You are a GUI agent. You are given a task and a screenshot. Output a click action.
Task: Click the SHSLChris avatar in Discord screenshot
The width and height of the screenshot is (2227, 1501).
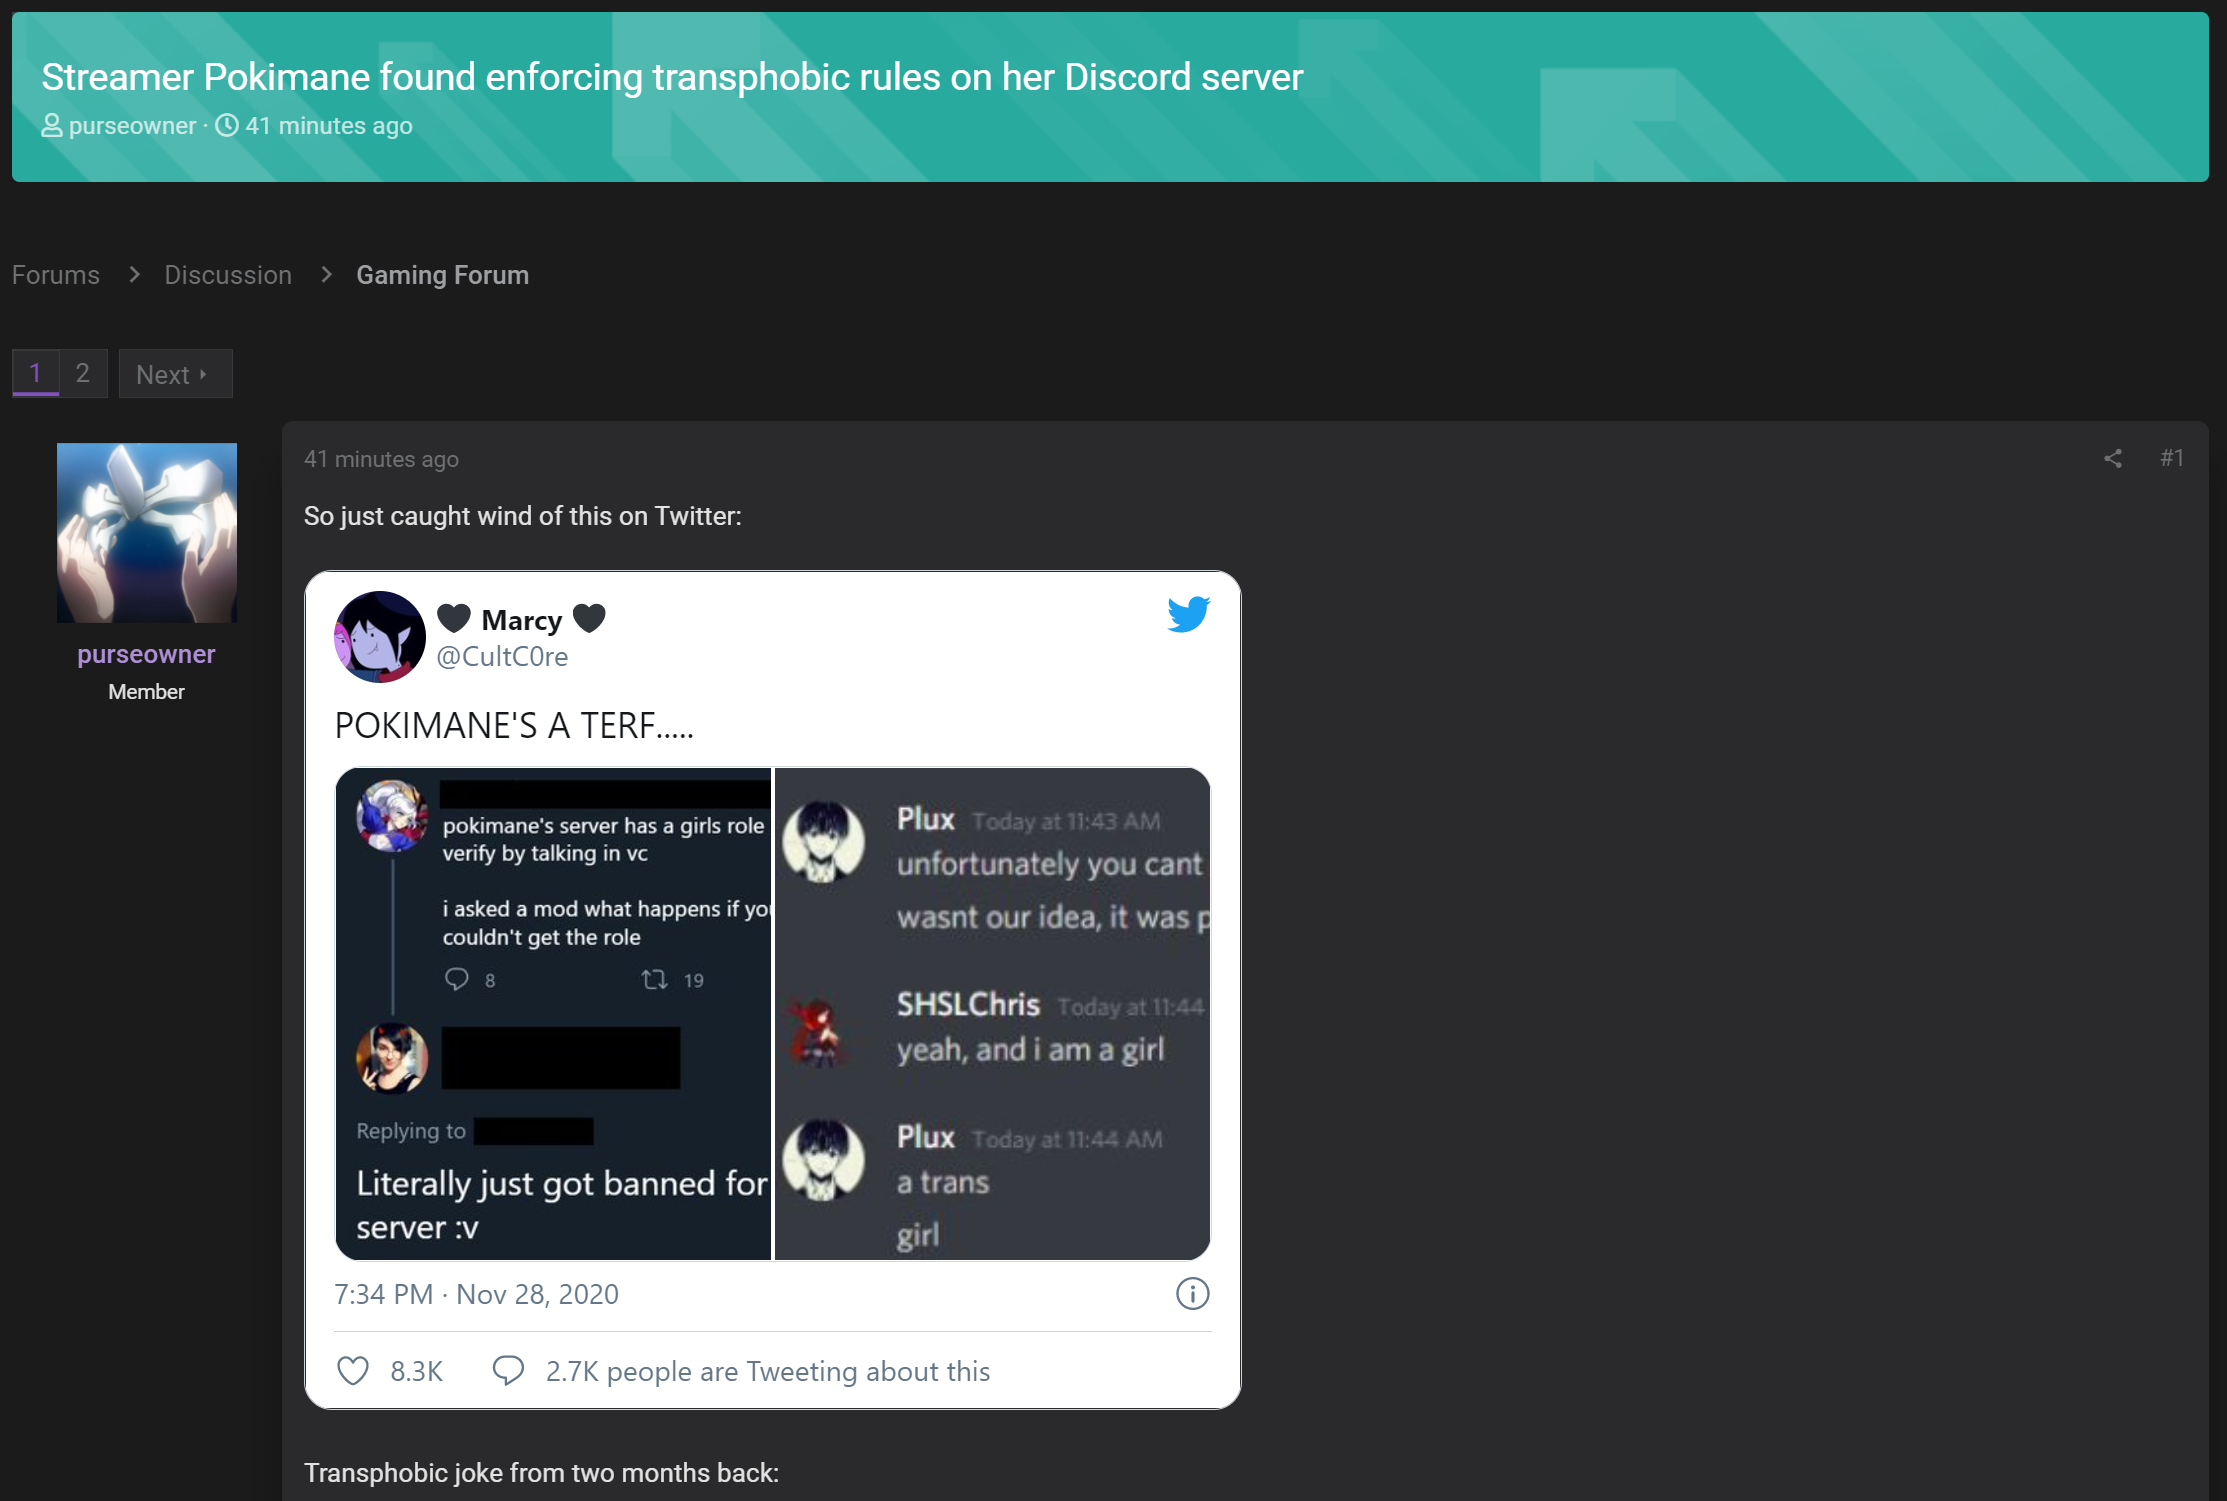(818, 1032)
